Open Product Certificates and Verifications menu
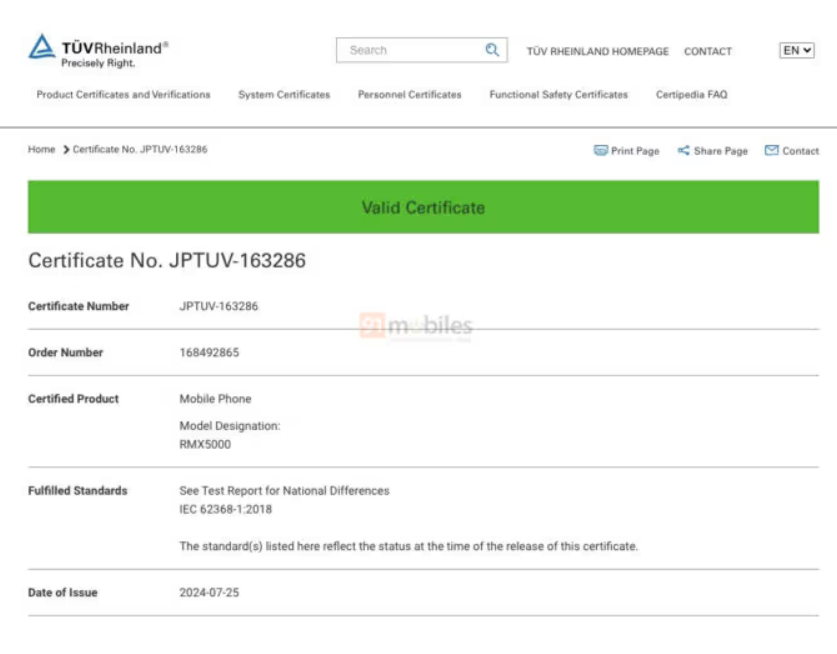This screenshot has height=654, width=837. (123, 95)
